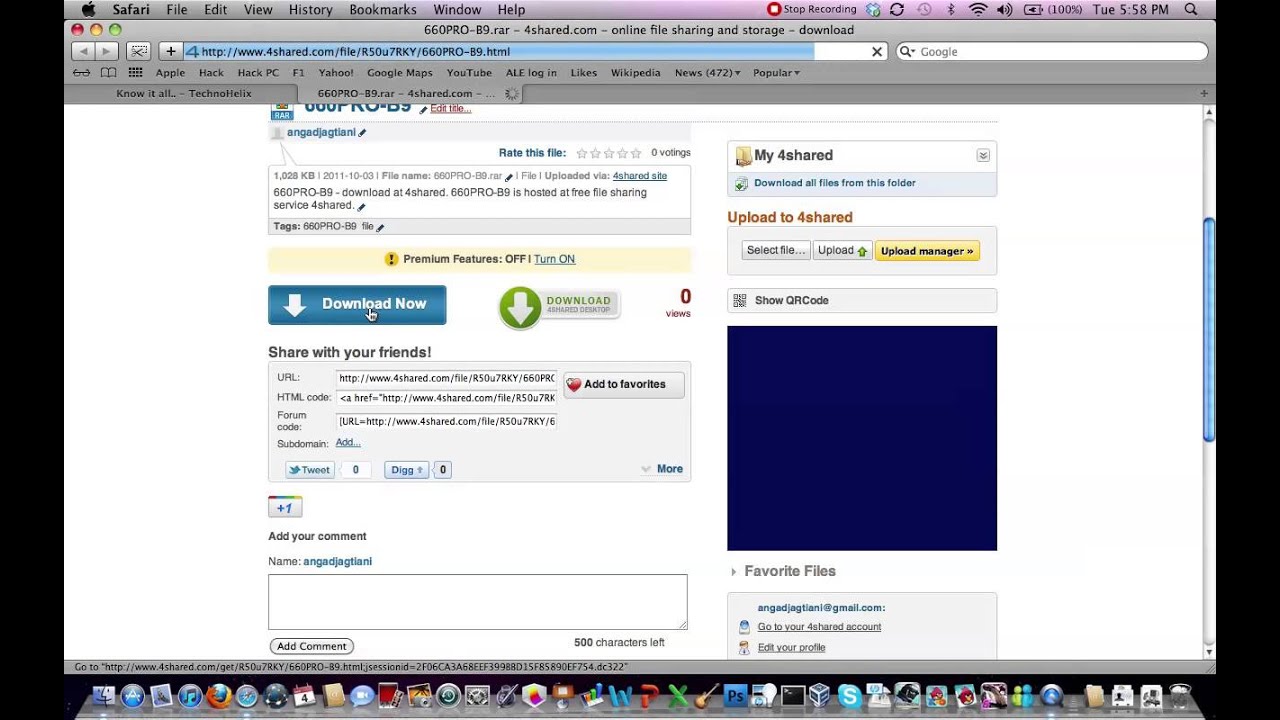Show QRCode panel

click(x=862, y=300)
